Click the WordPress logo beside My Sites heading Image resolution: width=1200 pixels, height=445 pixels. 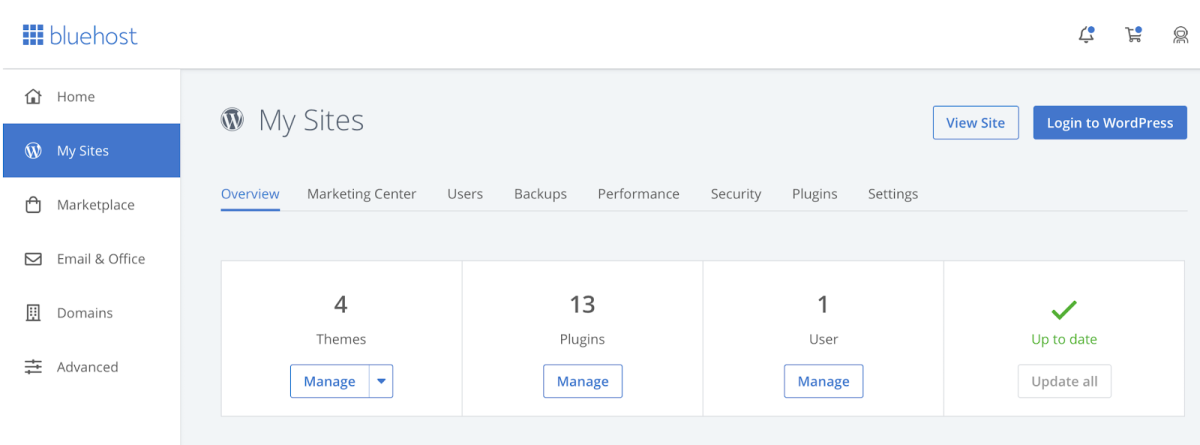[232, 120]
